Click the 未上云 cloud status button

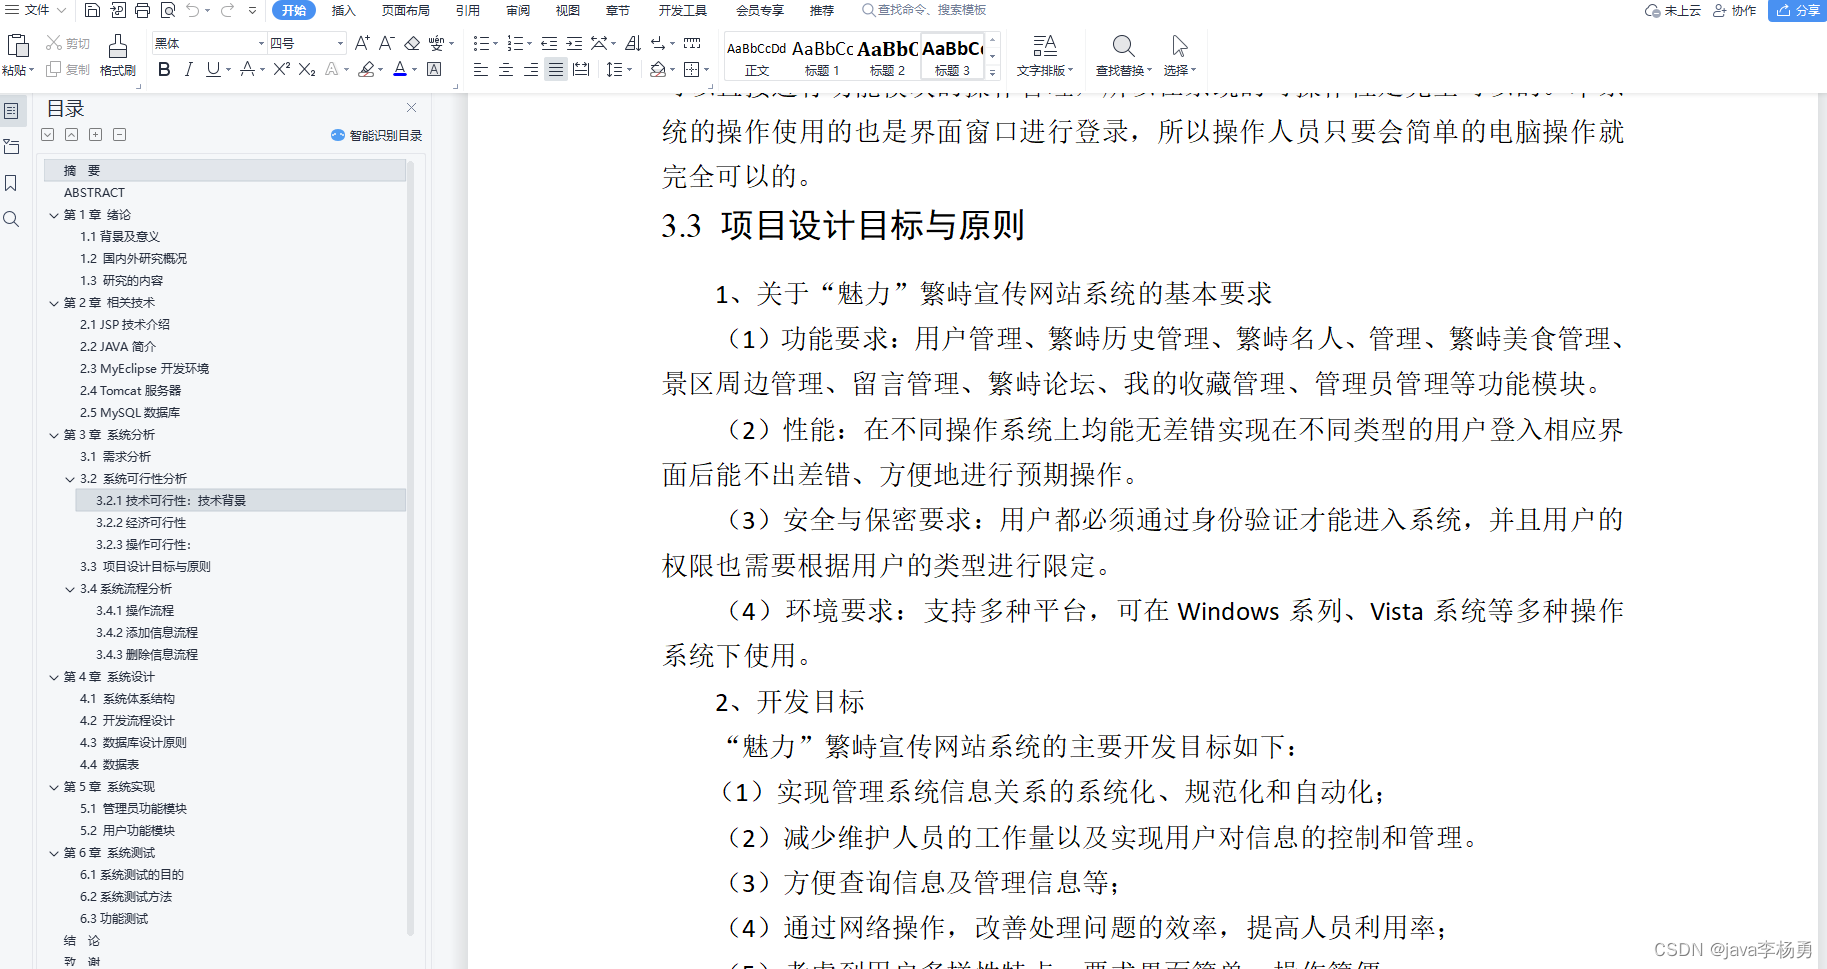click(x=1672, y=10)
